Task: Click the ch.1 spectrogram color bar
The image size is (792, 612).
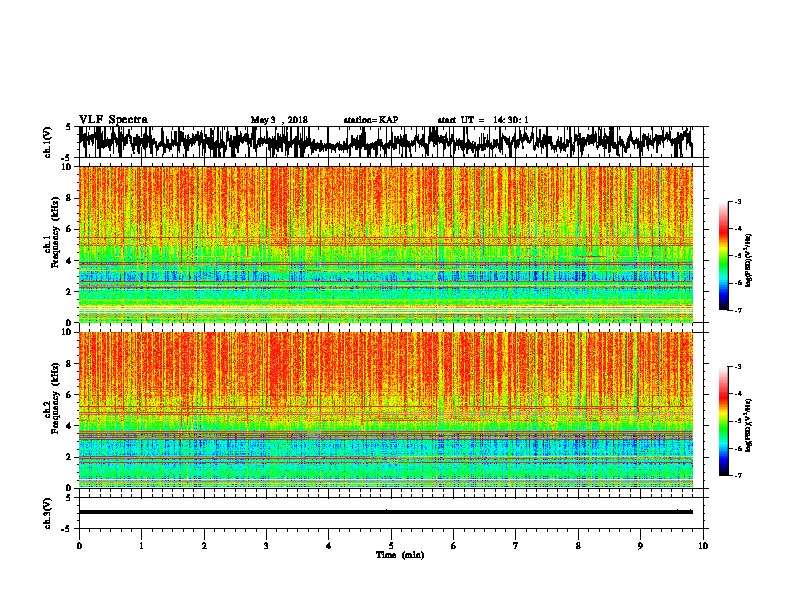Action: point(723,256)
